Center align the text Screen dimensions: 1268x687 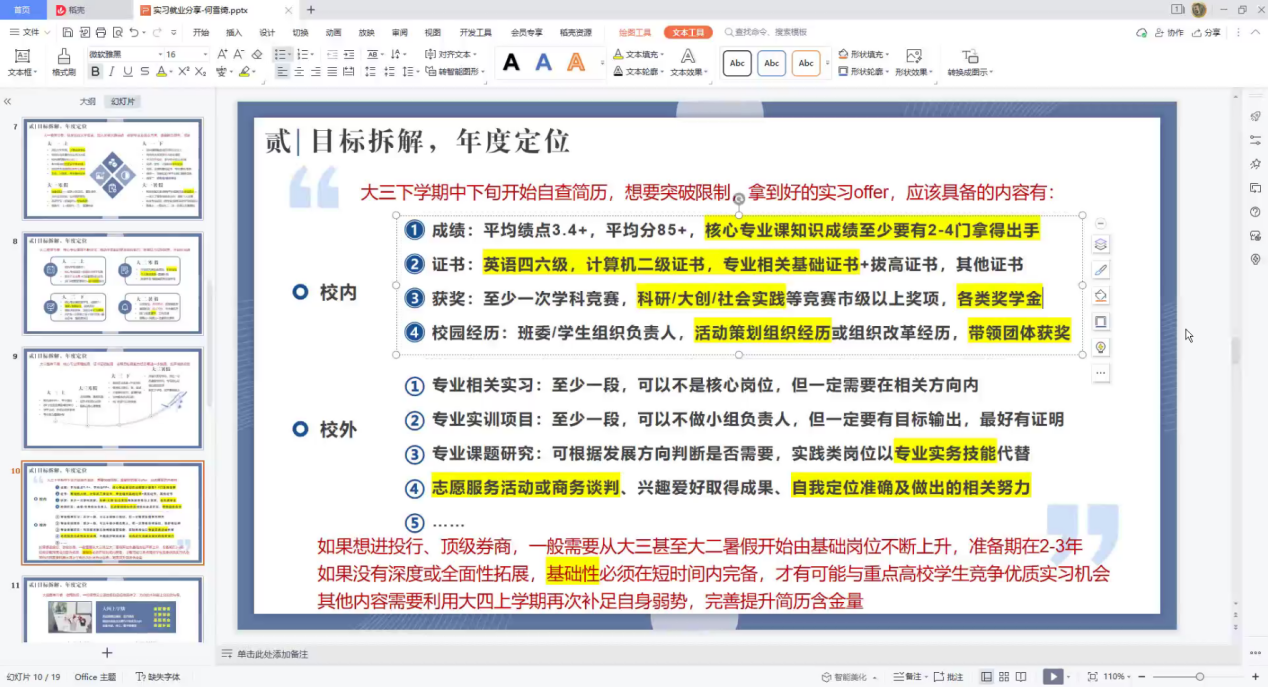(x=299, y=72)
